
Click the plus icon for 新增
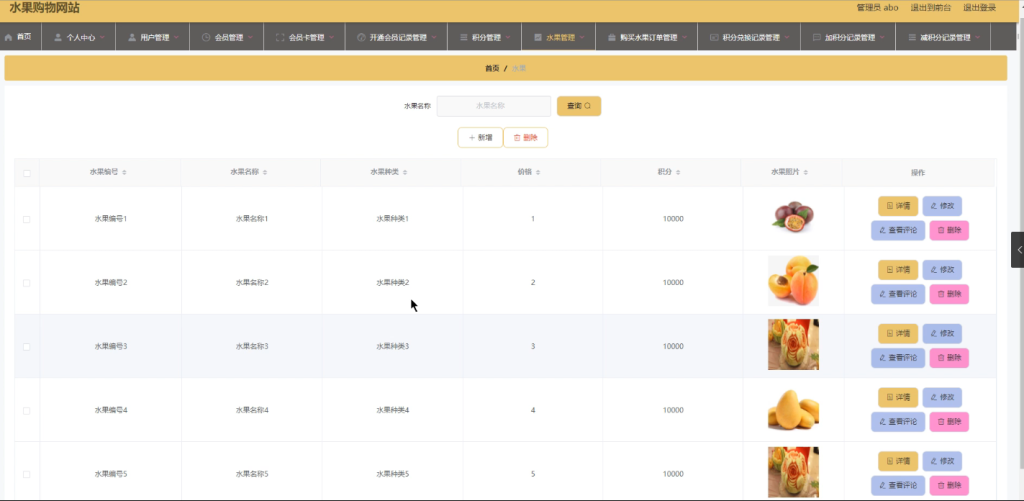472,138
